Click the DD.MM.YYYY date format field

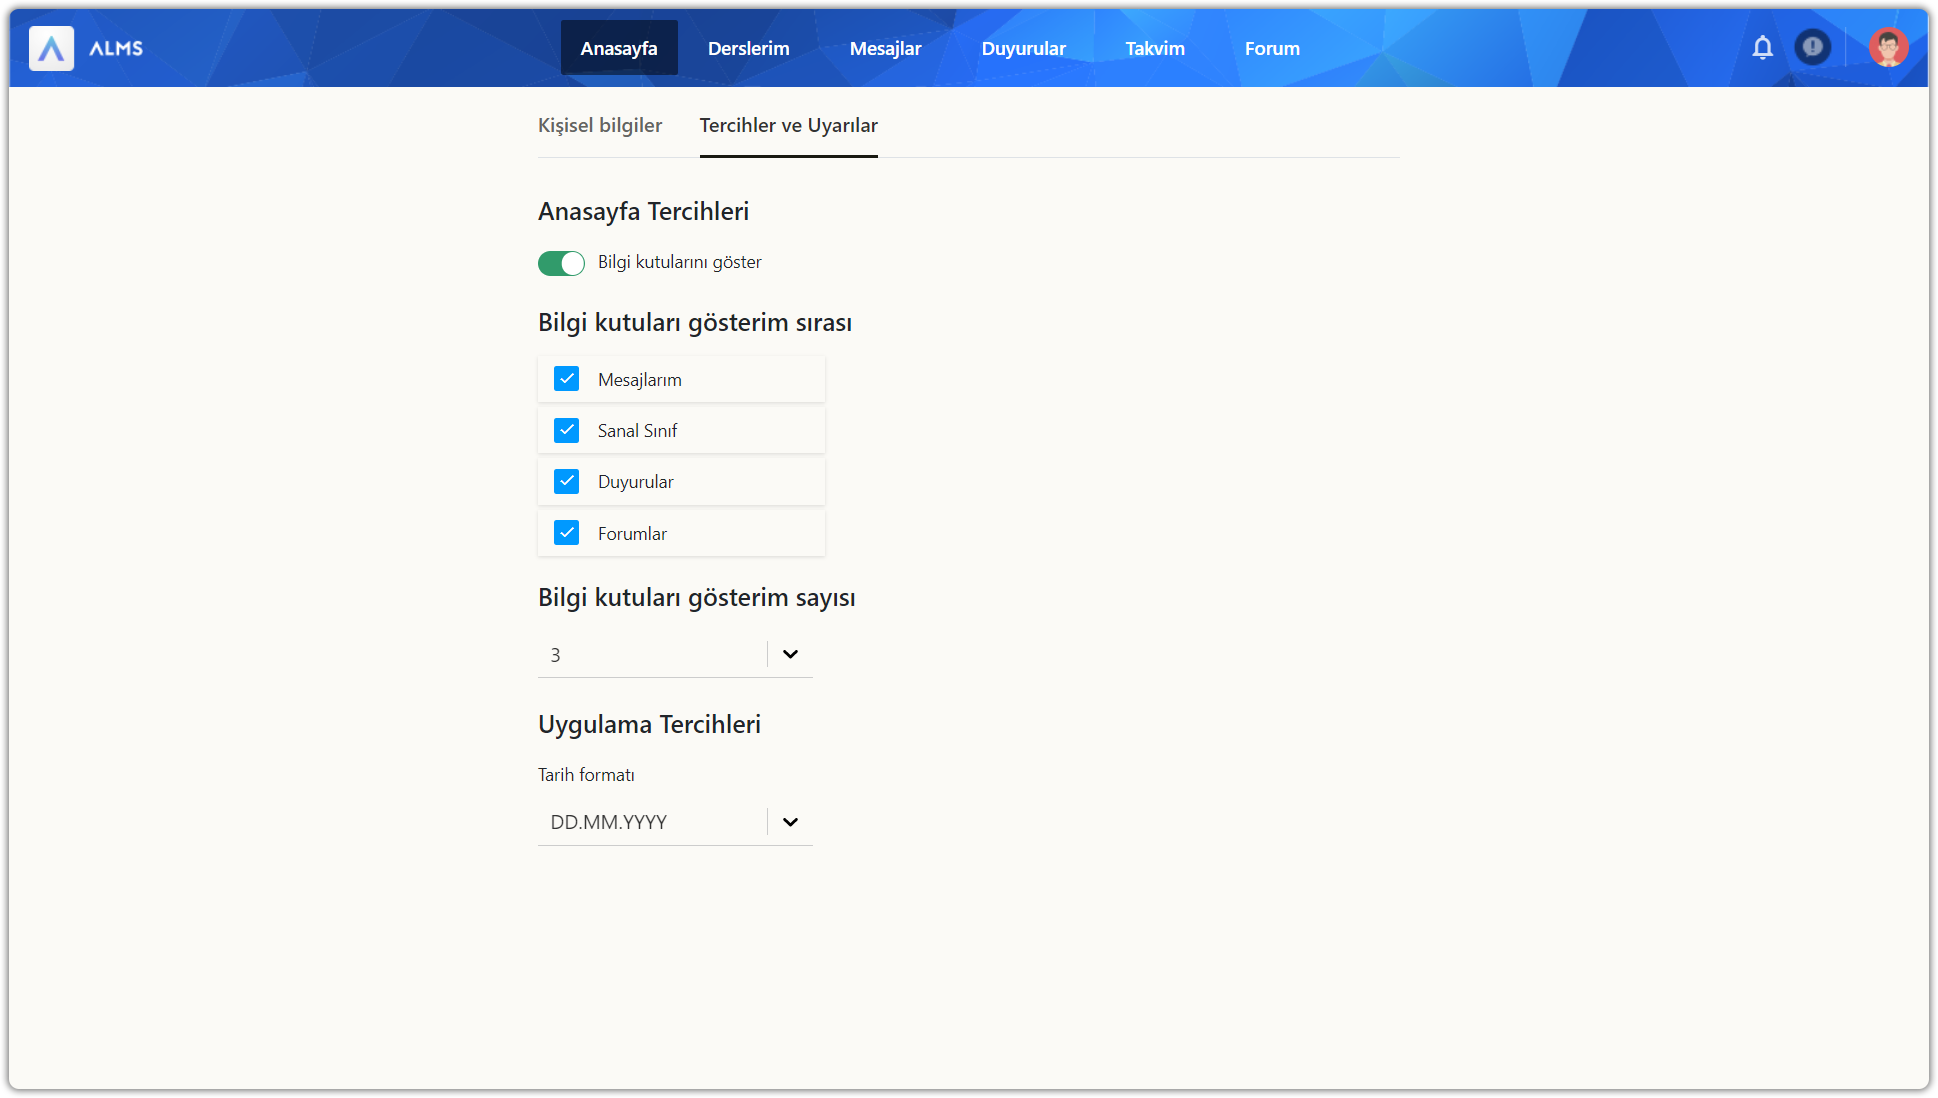tap(650, 822)
